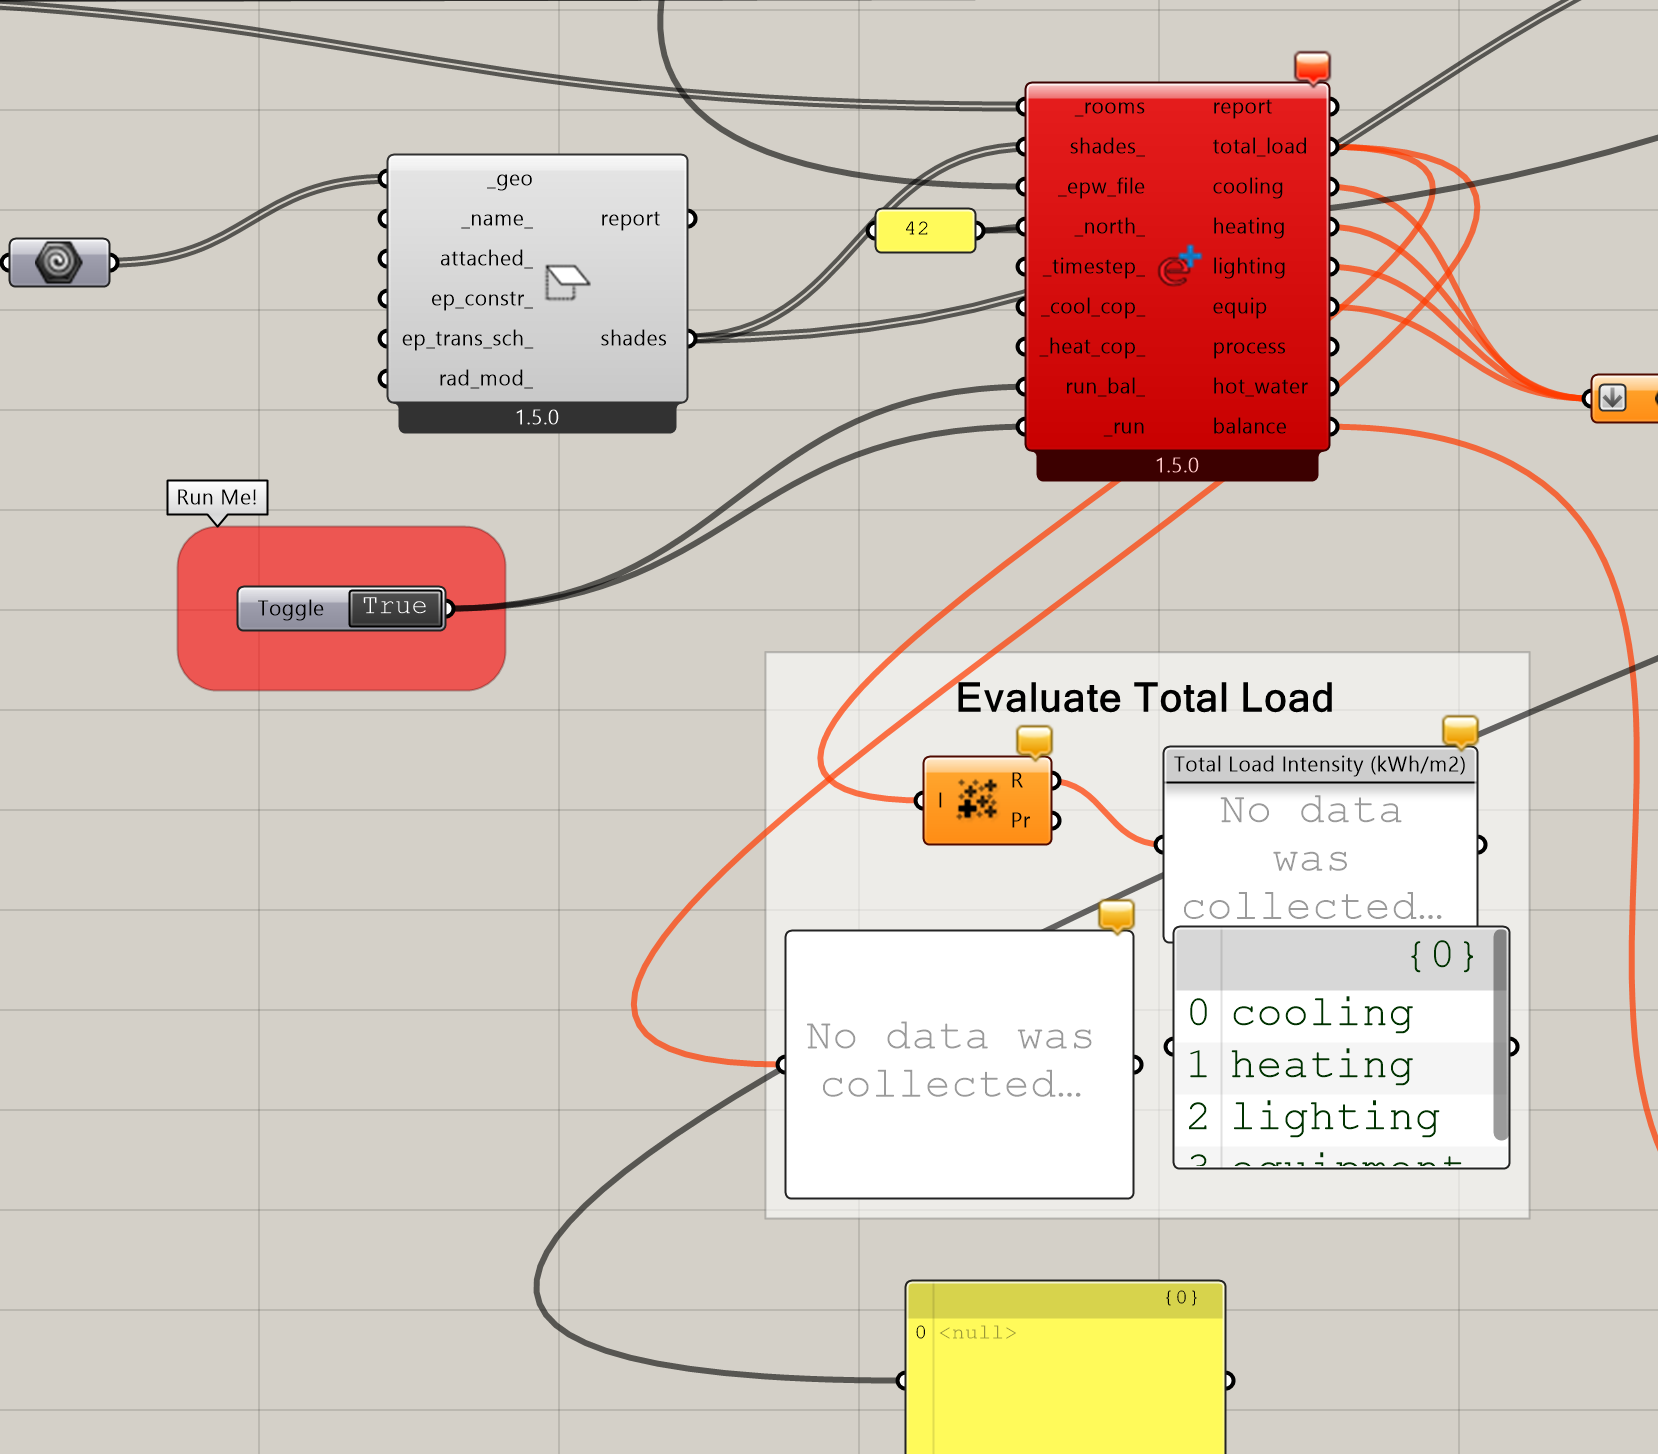This screenshot has height=1454, width=1658.
Task: Select the 42 north value panel
Action: click(x=924, y=230)
